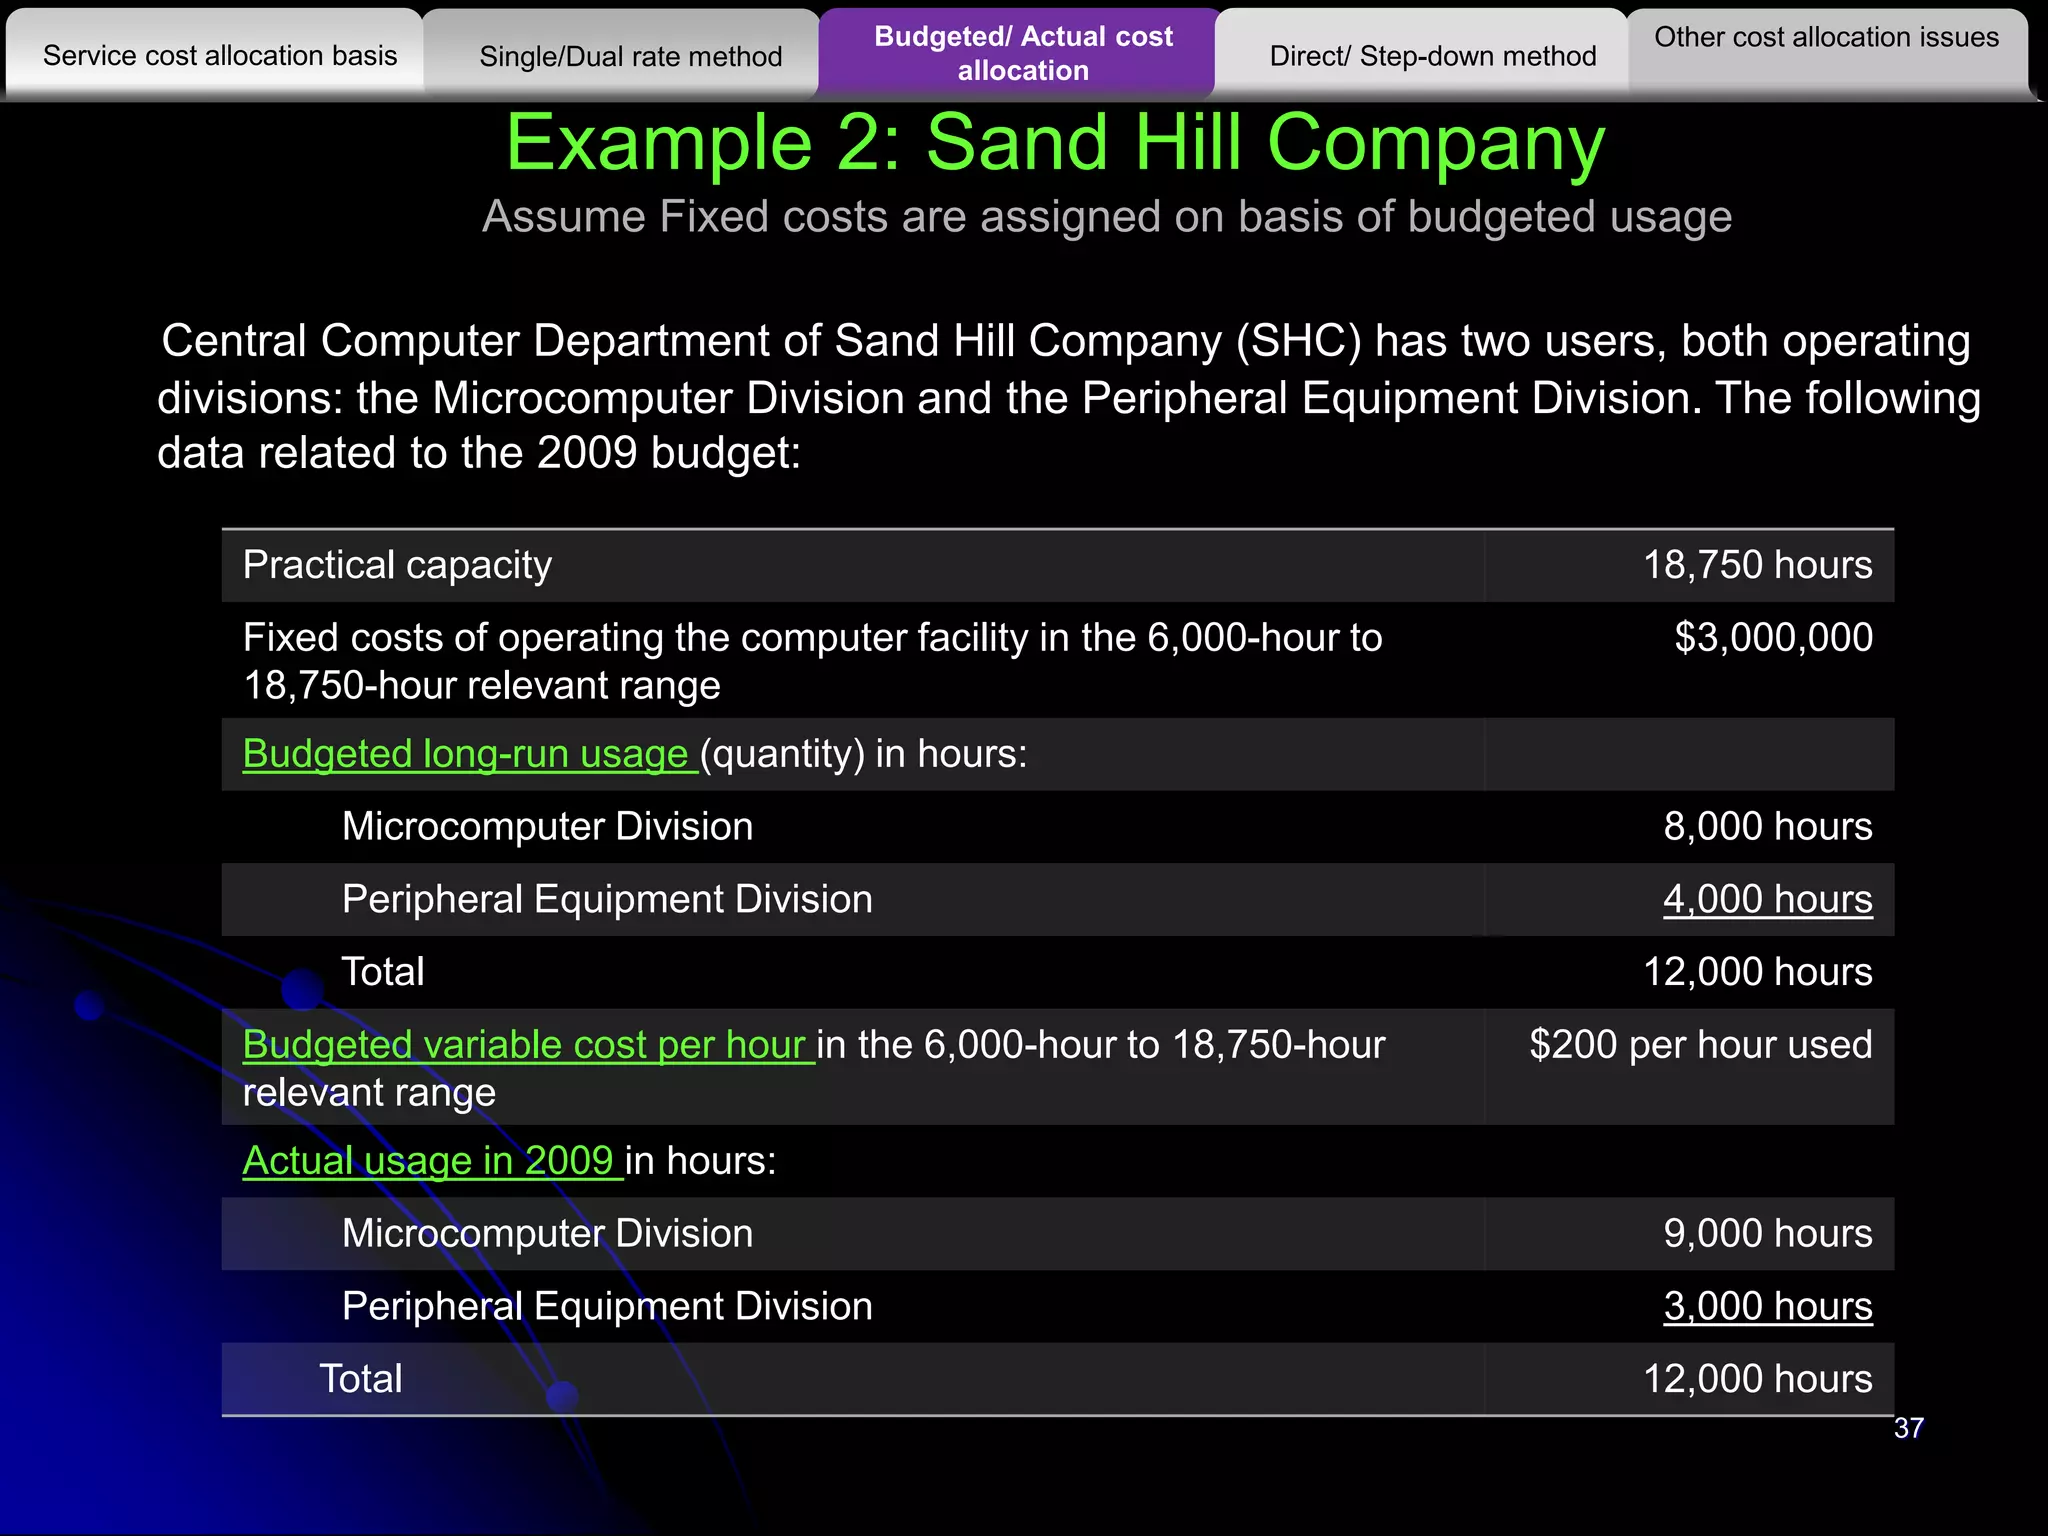Click the budgeted Total row label above variable cost
The width and height of the screenshot is (2048, 1536).
point(383,972)
